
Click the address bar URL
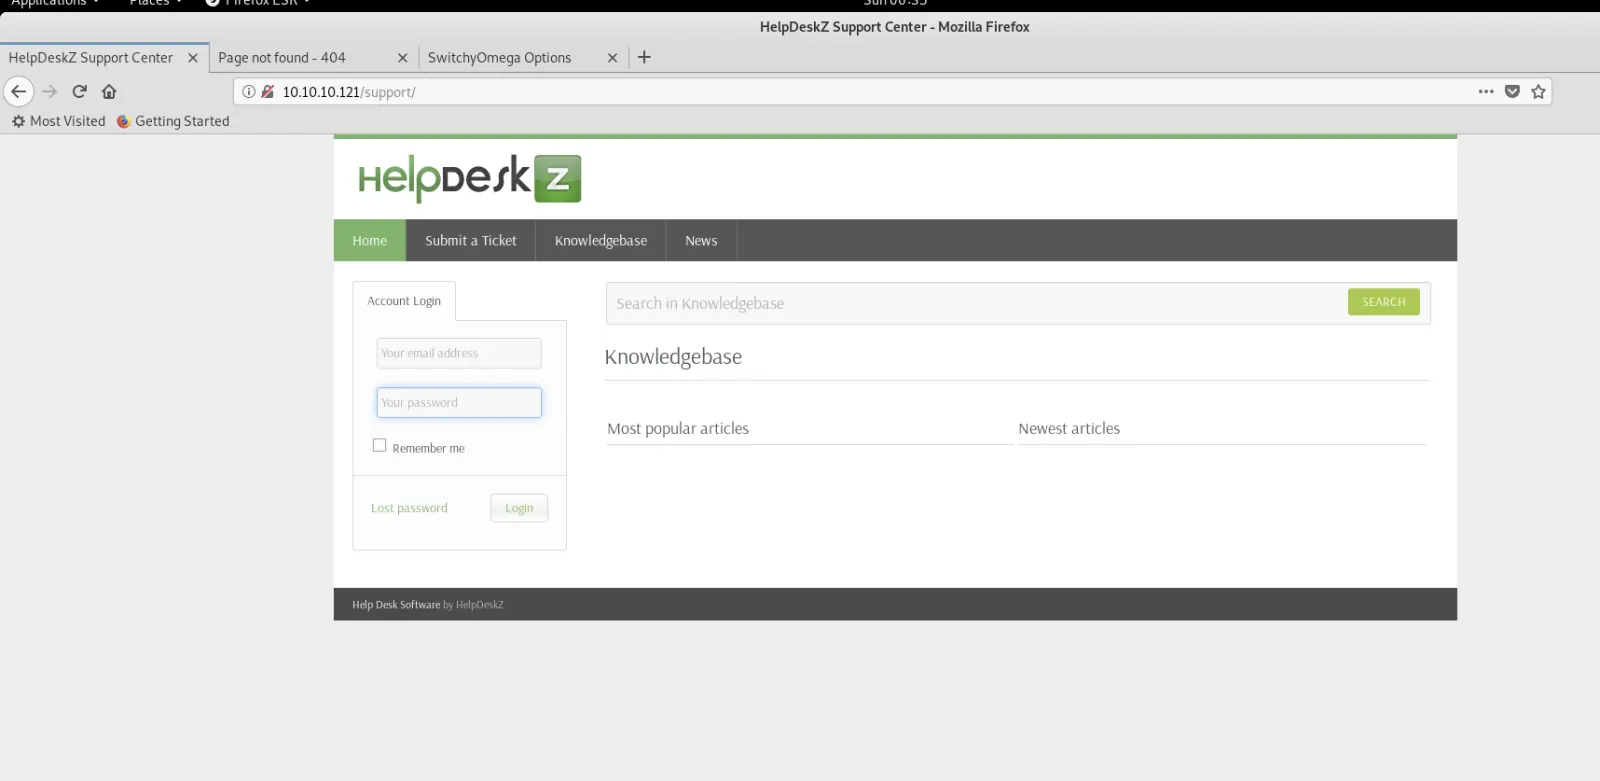coord(348,92)
